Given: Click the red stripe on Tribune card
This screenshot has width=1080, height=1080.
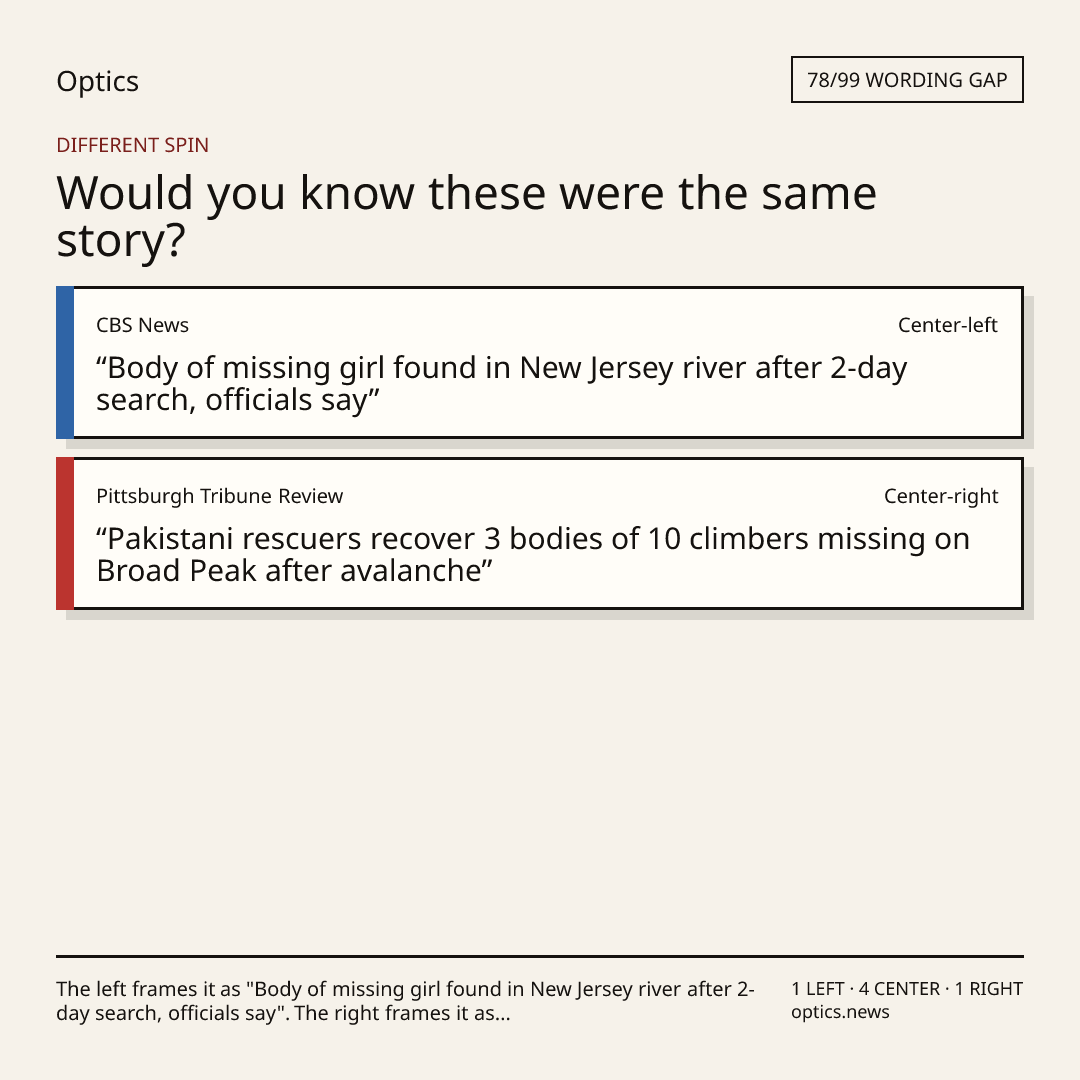Looking at the screenshot, I should pyautogui.click(x=65, y=533).
